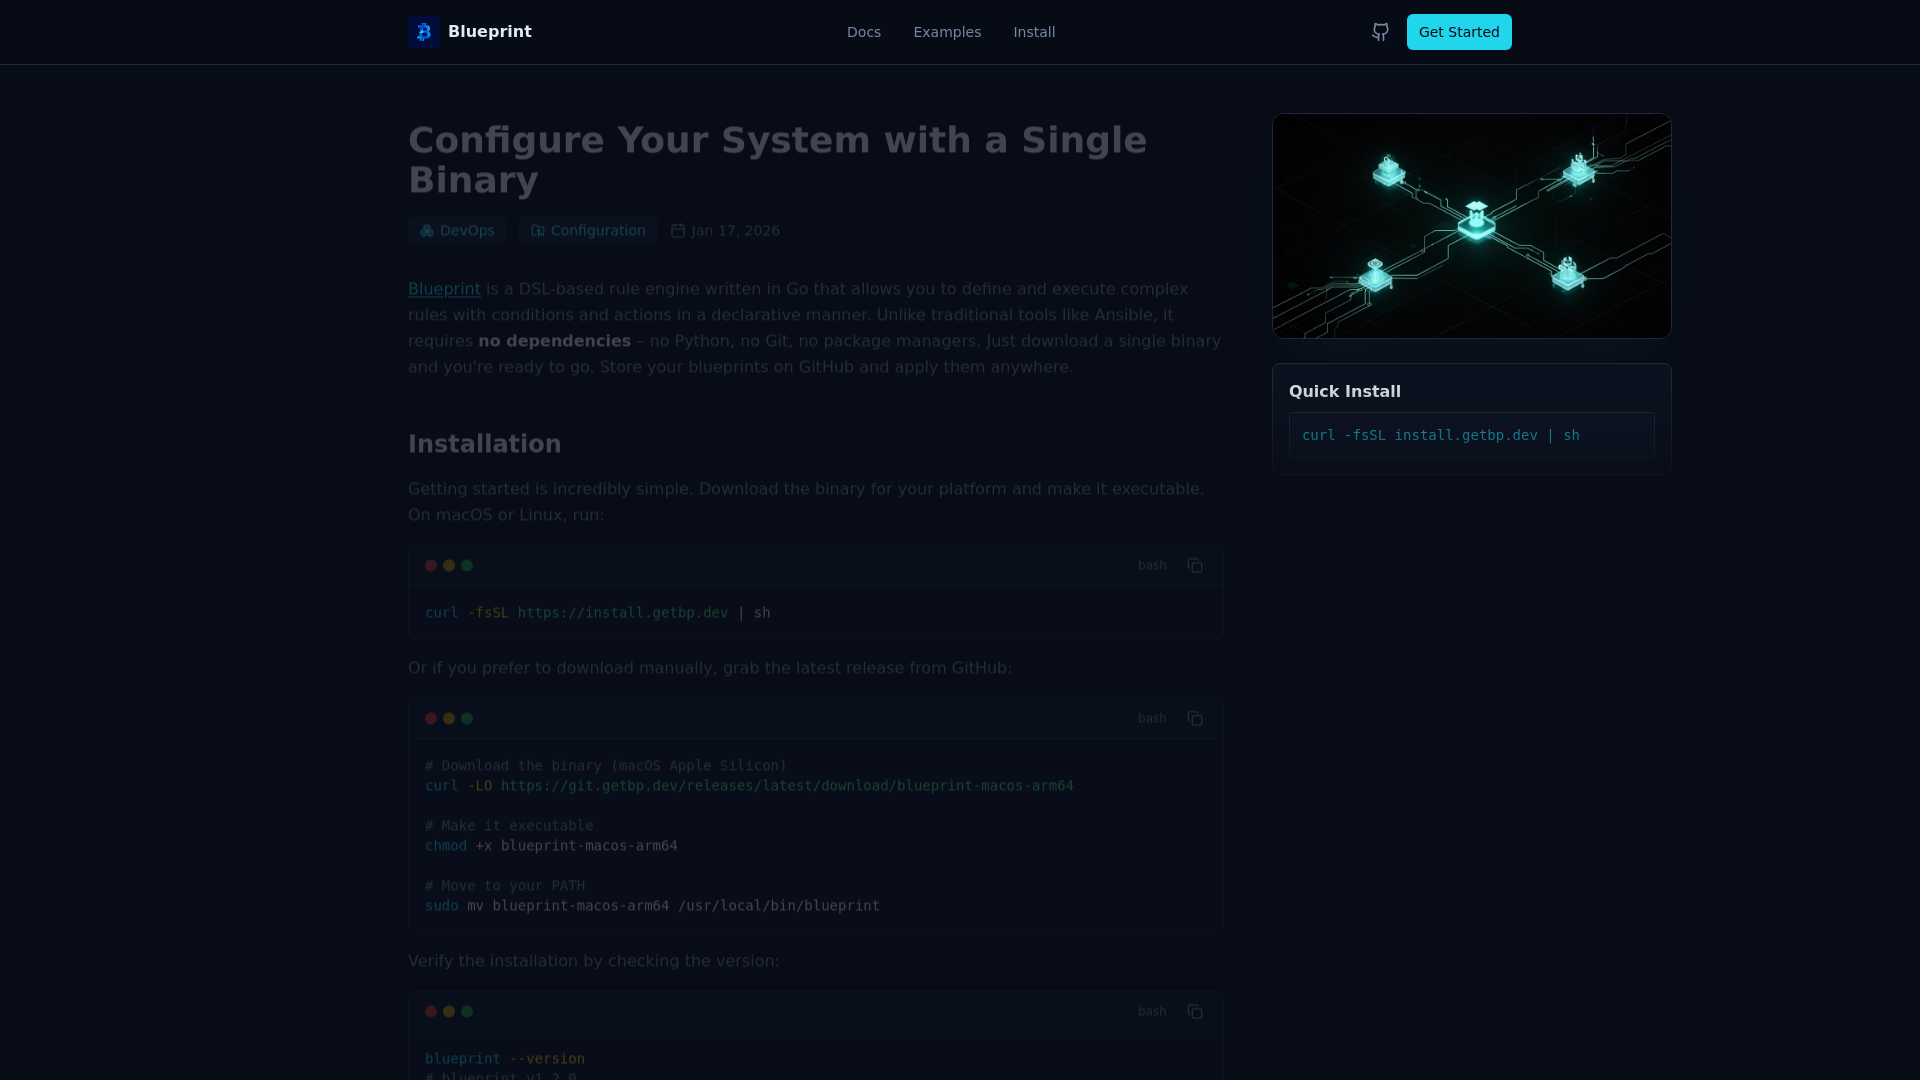The image size is (1920, 1080).
Task: Click the stack icon on the DevOps tag
Action: coord(426,230)
